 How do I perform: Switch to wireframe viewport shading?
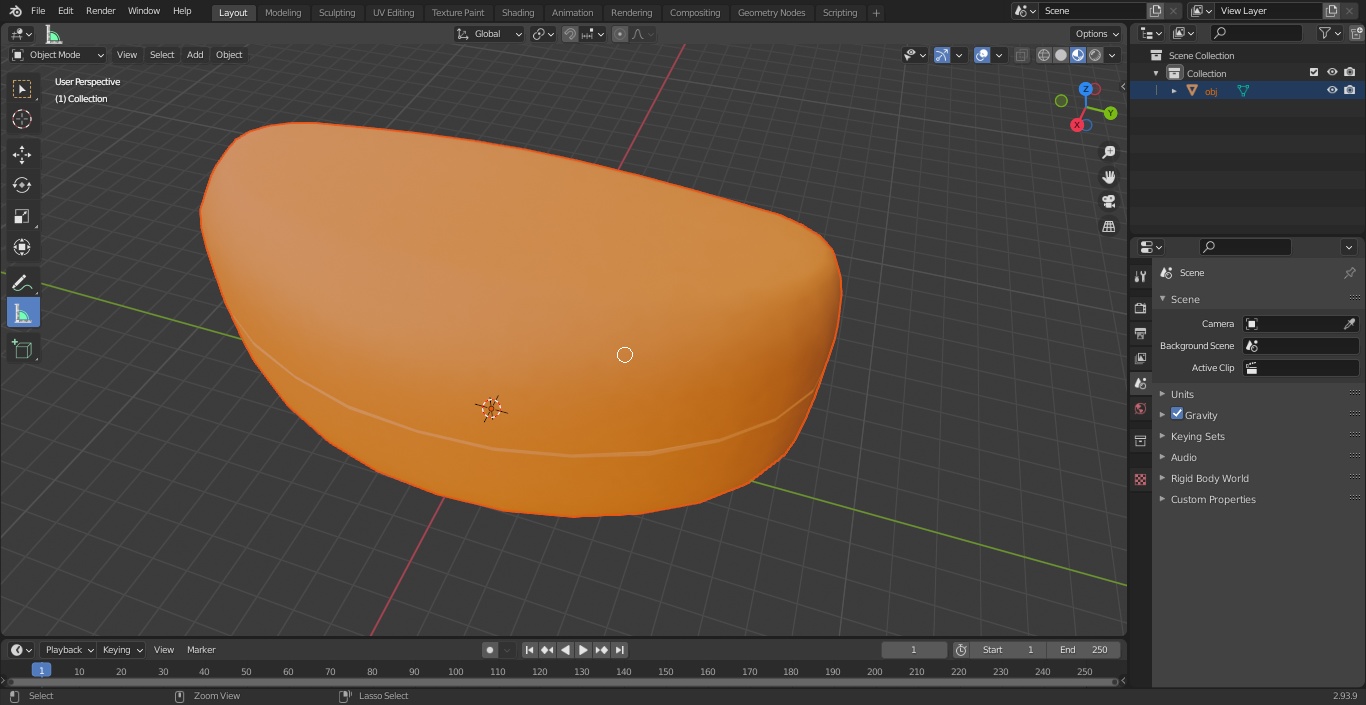[x=1044, y=55]
